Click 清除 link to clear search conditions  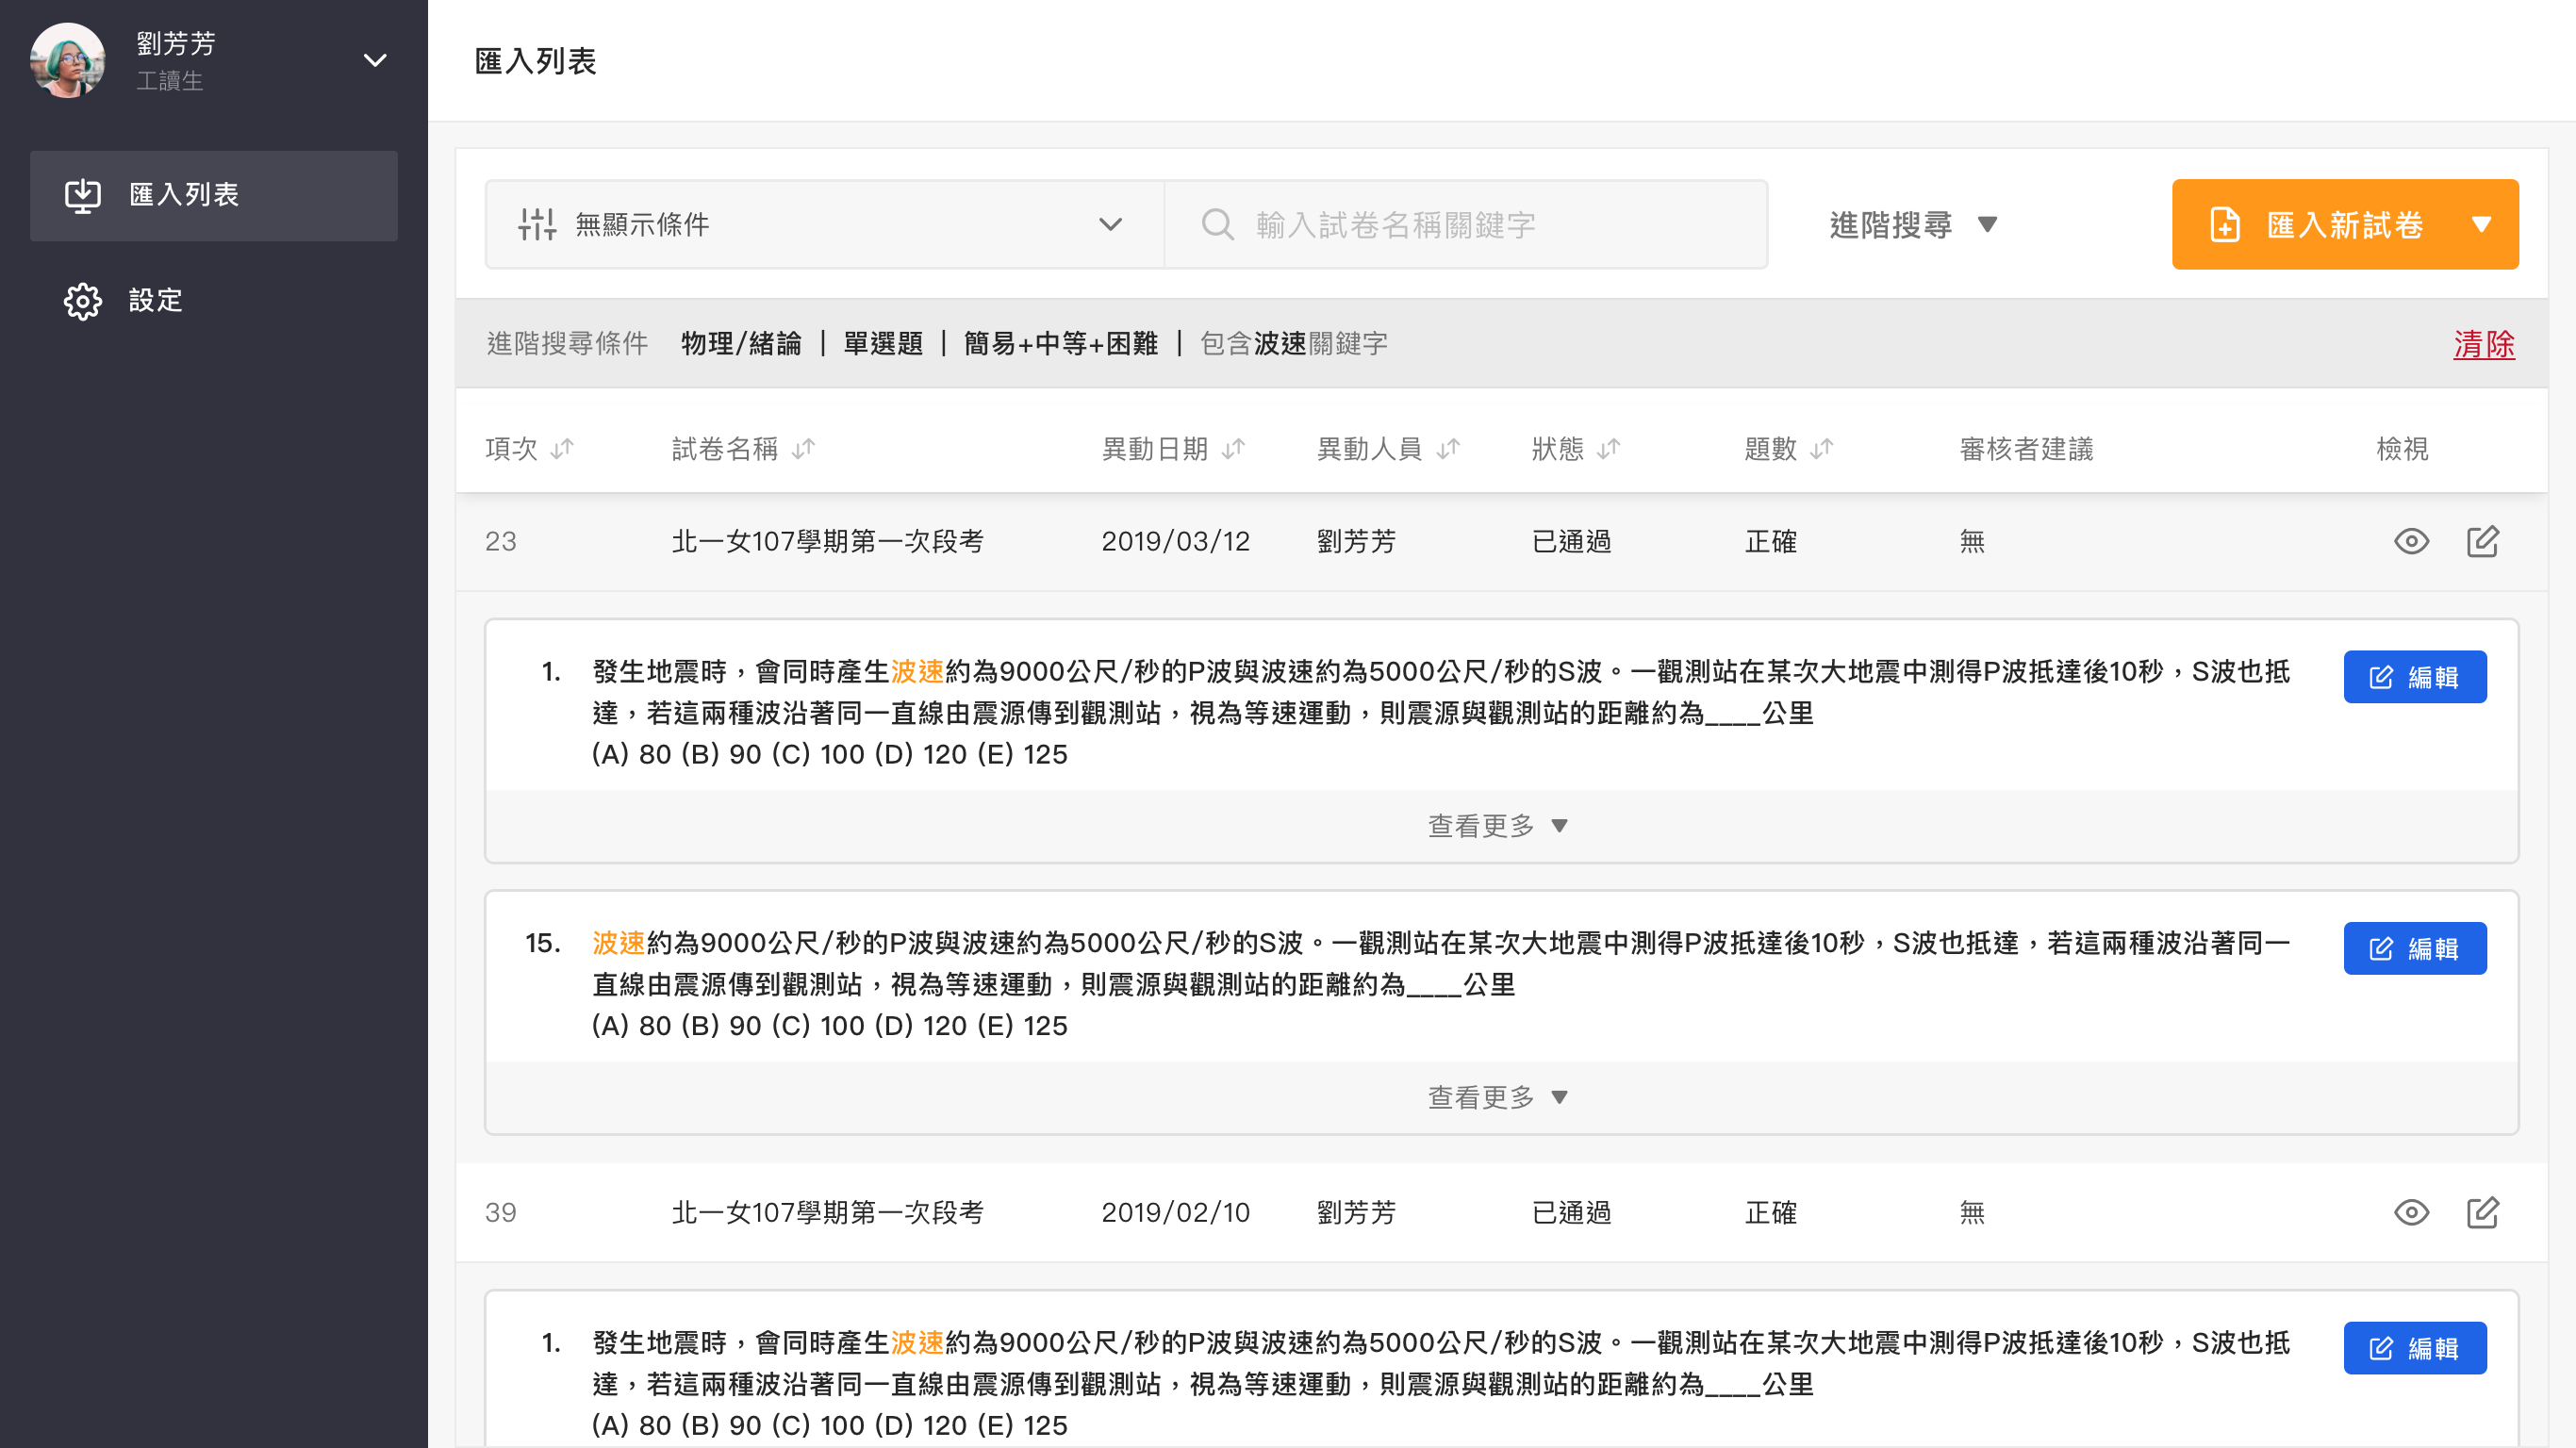coord(2483,344)
